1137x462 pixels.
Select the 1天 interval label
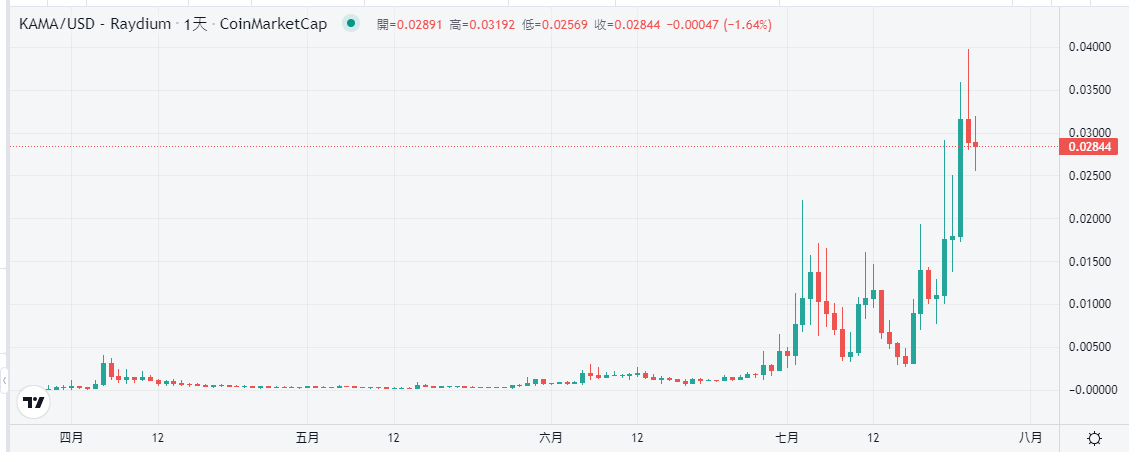coord(194,24)
